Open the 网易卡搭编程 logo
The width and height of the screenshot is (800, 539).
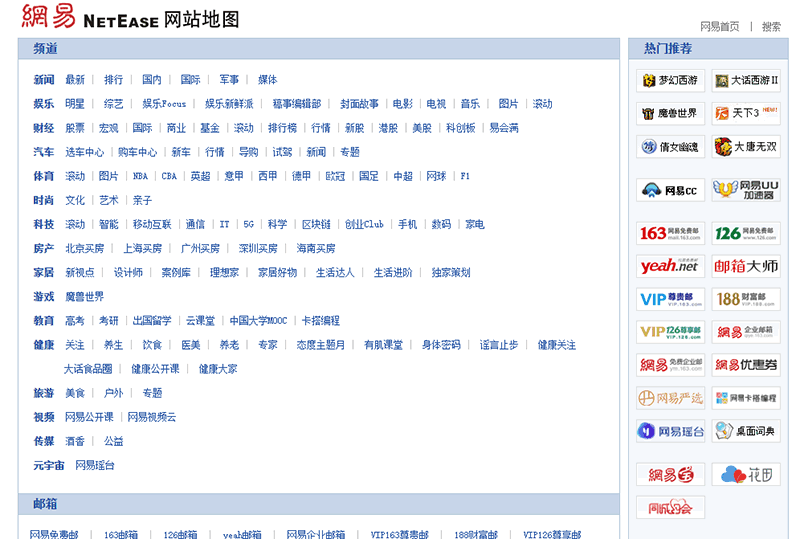[746, 398]
